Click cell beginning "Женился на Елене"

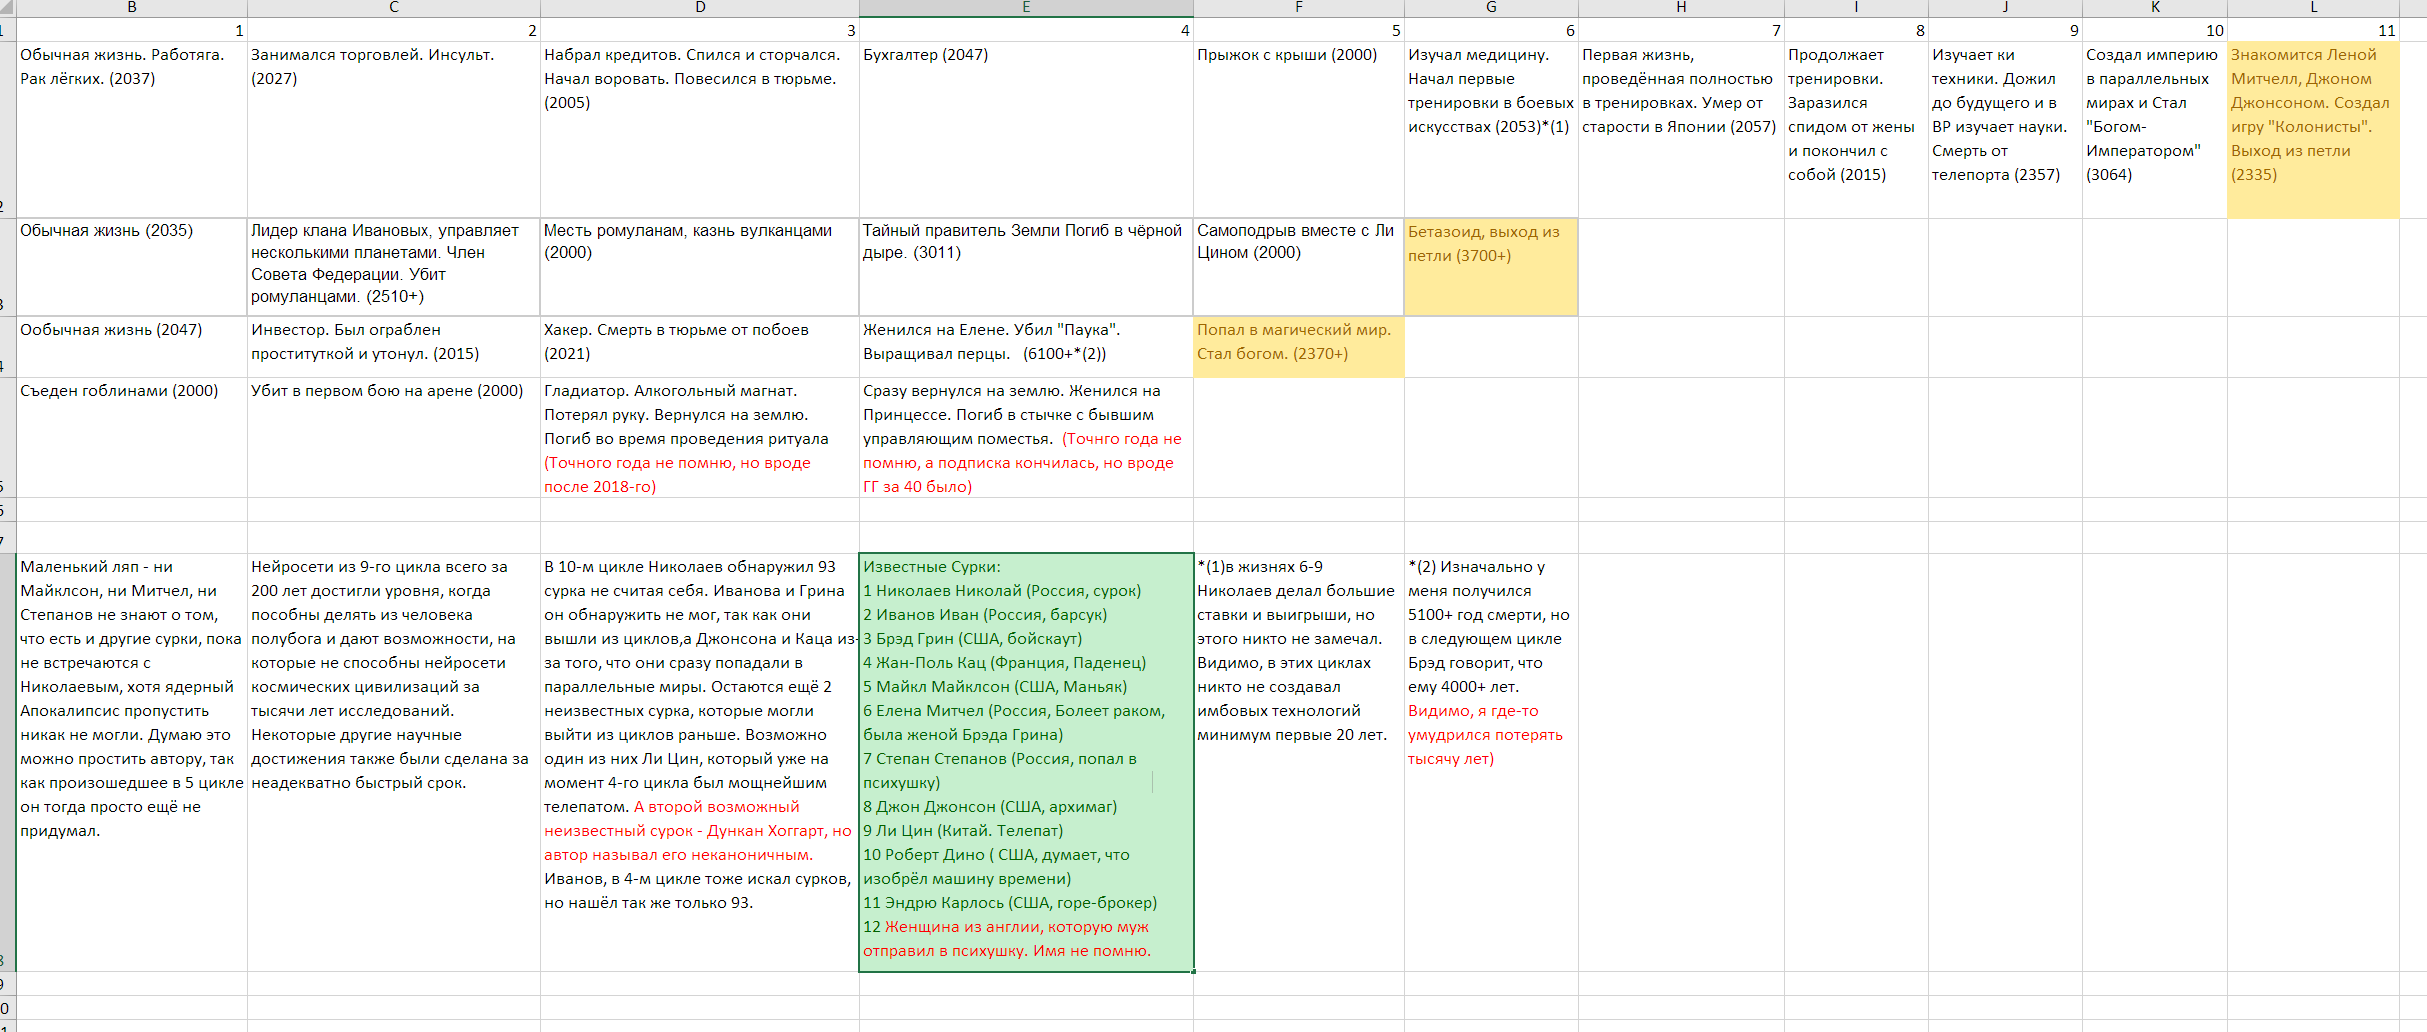[x=1026, y=347]
